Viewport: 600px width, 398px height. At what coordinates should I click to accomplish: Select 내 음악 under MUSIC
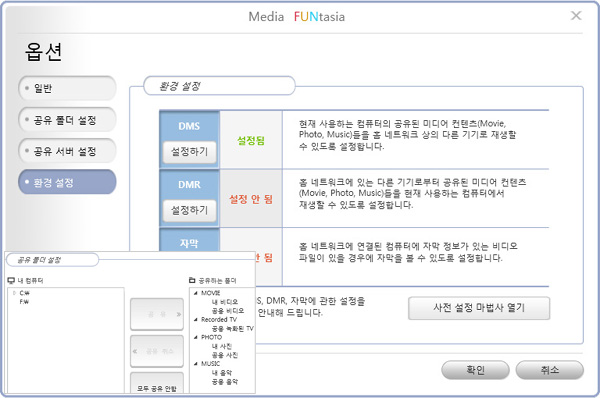point(222,372)
